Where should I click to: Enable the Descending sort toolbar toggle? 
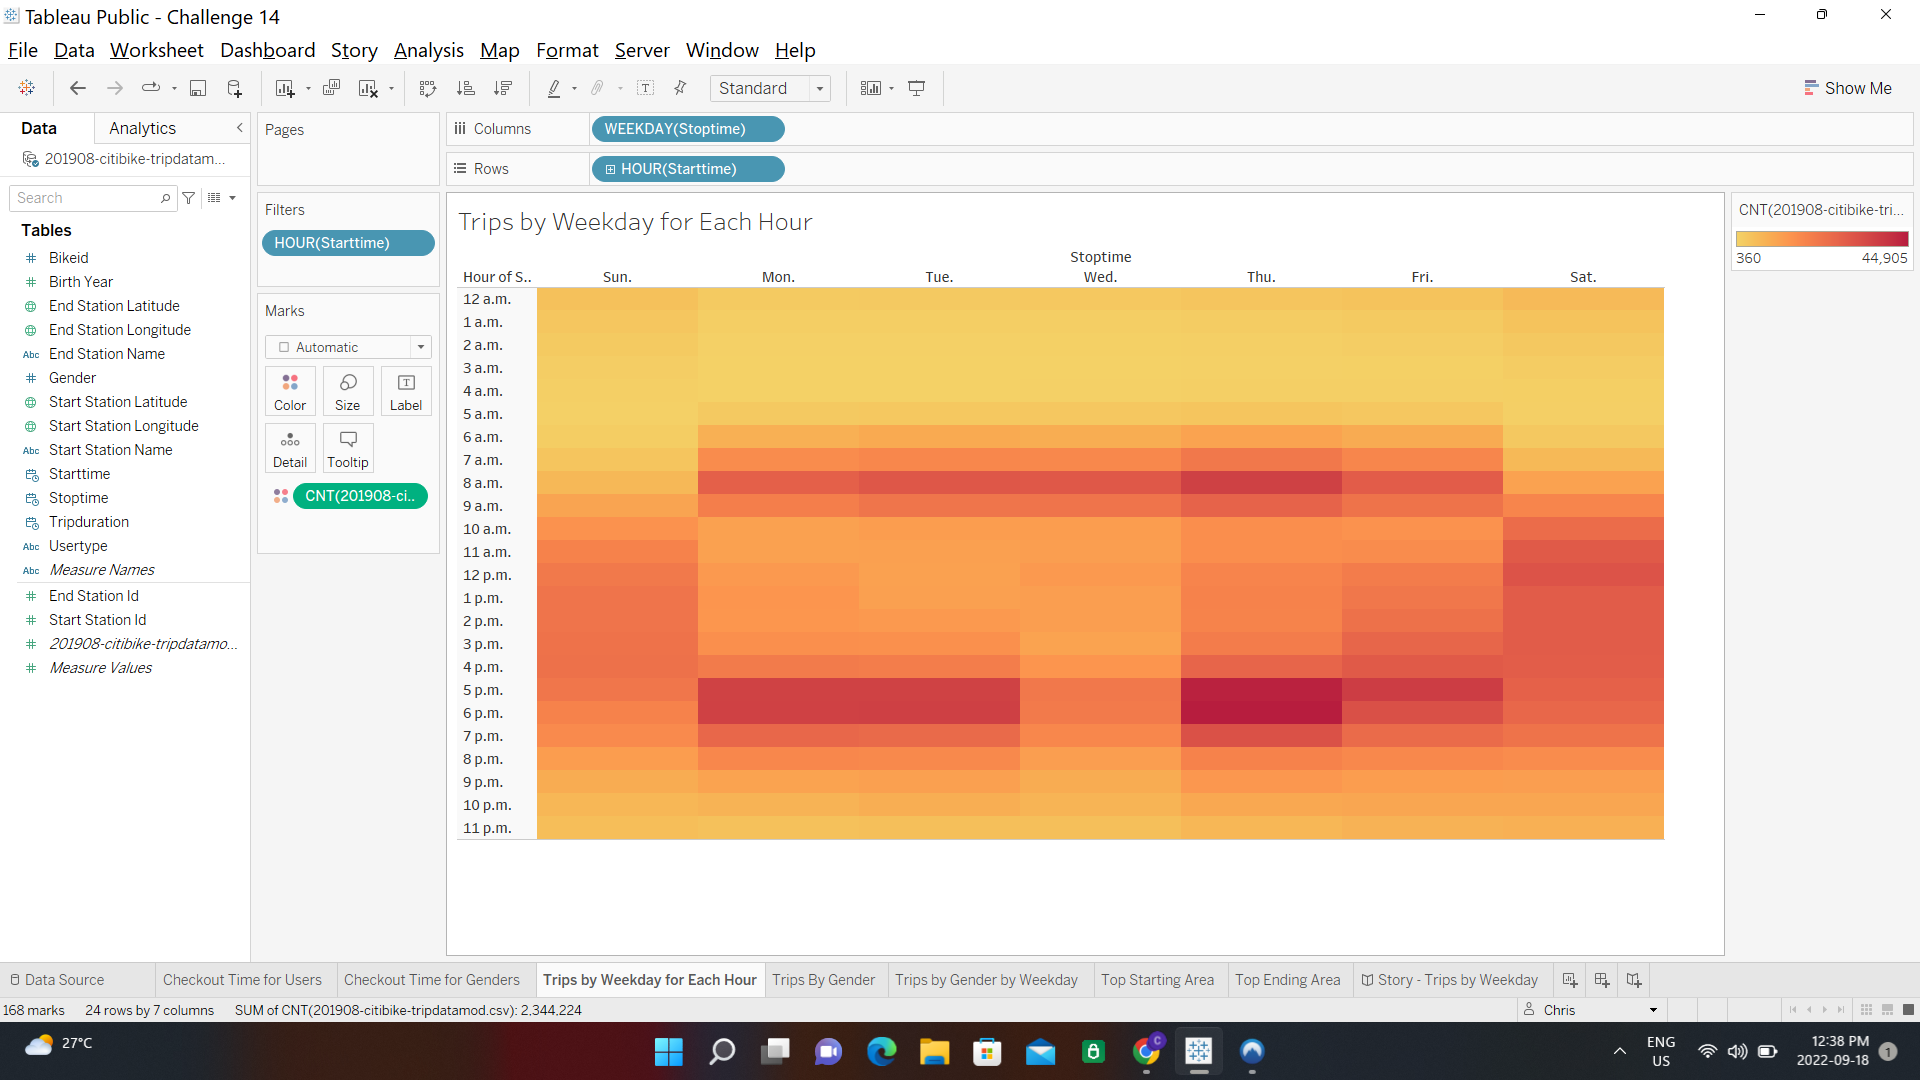pyautogui.click(x=504, y=88)
